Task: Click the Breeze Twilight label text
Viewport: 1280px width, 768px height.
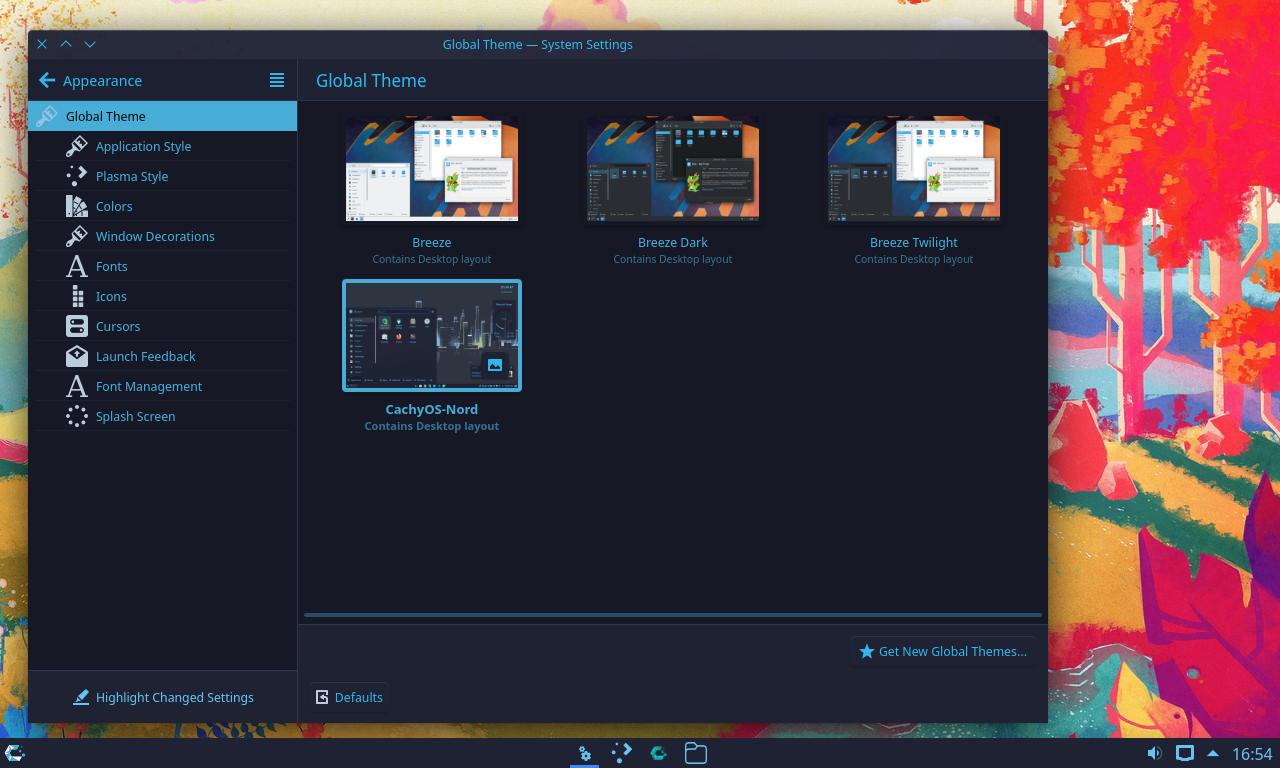Action: coord(914,242)
